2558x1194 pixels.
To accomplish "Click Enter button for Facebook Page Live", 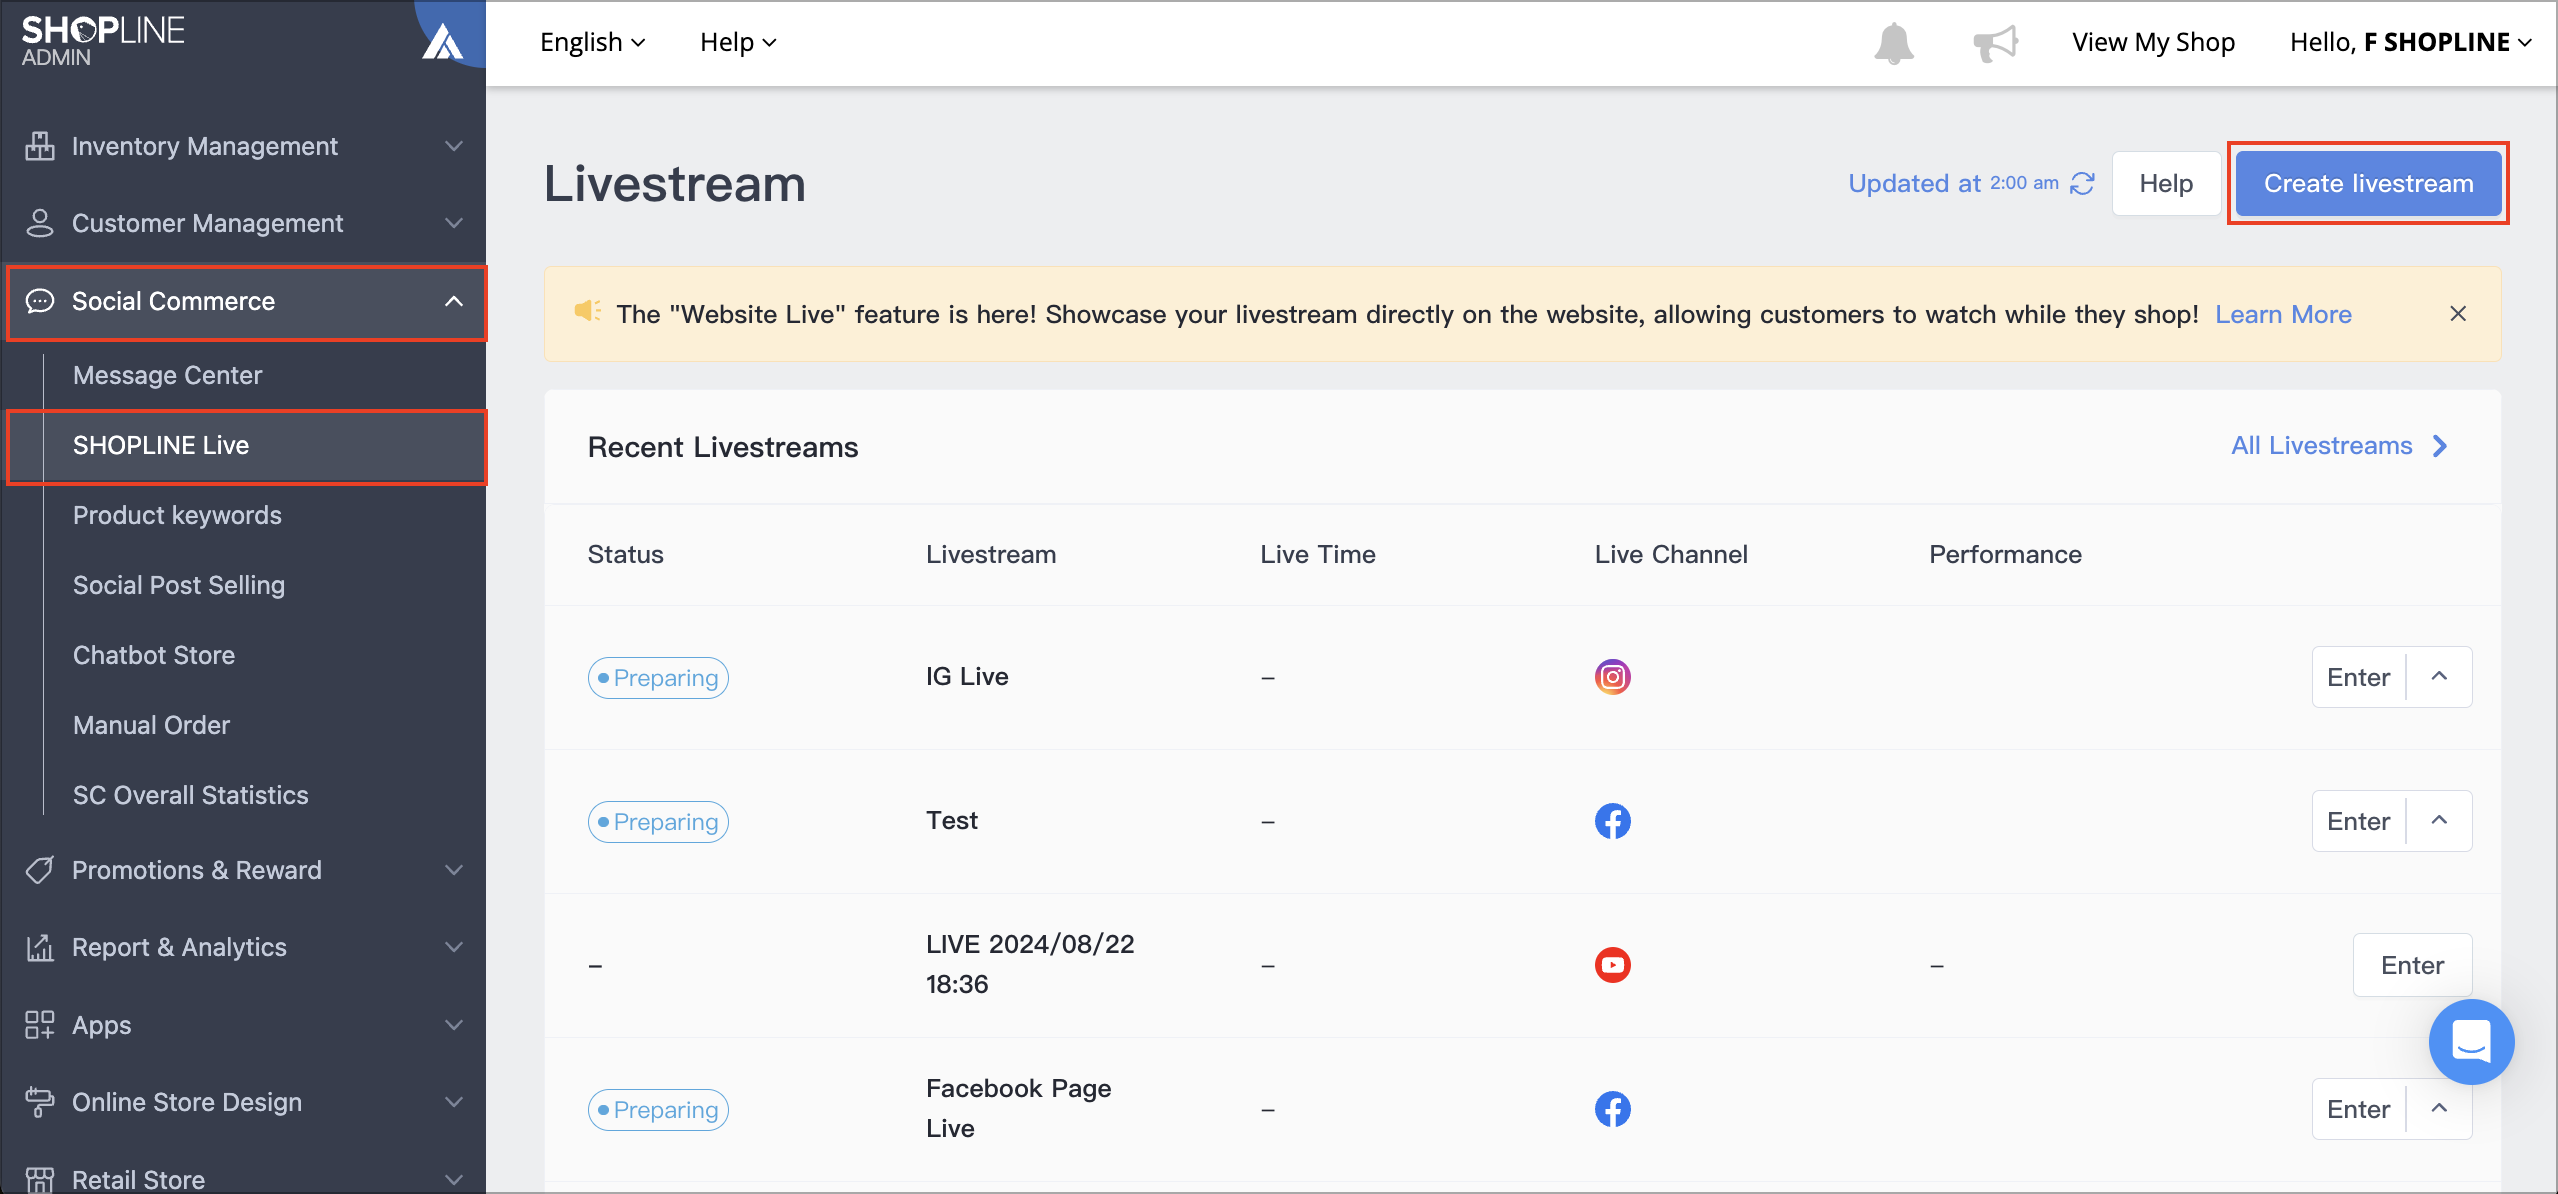I will [2358, 1109].
